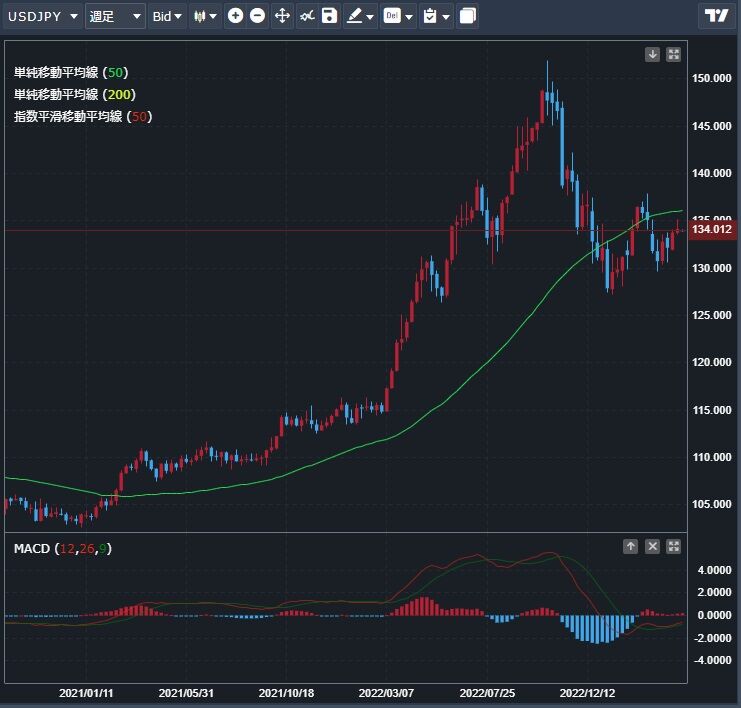Viewport: 741px width, 708px height.
Task: Select the four-arrow pan/move tool
Action: pyautogui.click(x=282, y=16)
